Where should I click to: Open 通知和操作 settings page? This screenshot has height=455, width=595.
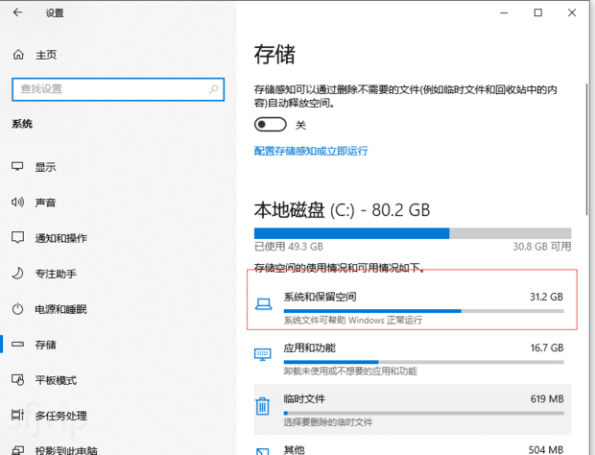(61, 238)
